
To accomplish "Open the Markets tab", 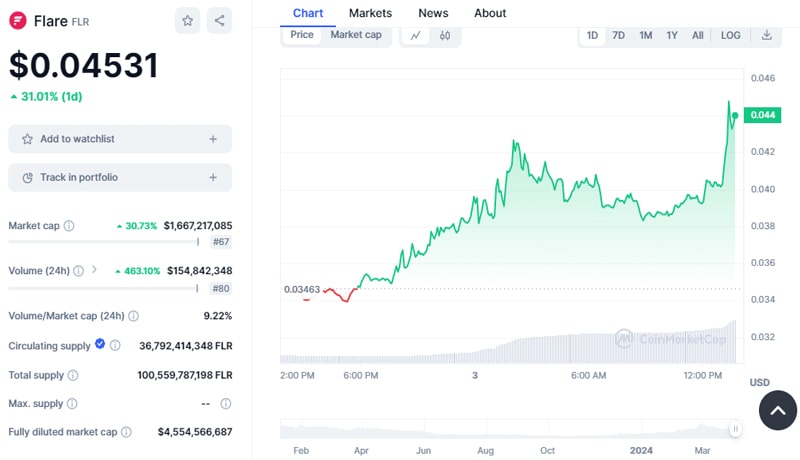I will 370,13.
